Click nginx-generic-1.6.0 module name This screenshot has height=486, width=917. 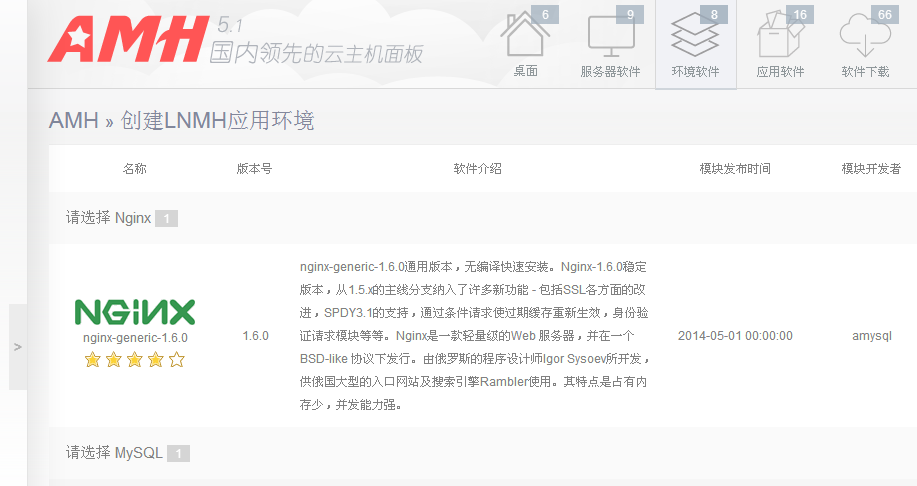135,338
